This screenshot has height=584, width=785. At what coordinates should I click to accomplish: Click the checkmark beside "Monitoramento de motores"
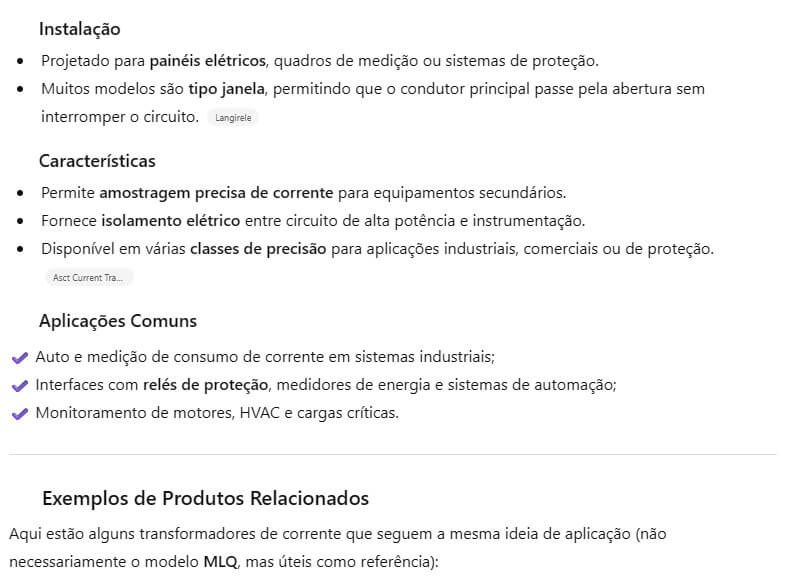pos(18,413)
